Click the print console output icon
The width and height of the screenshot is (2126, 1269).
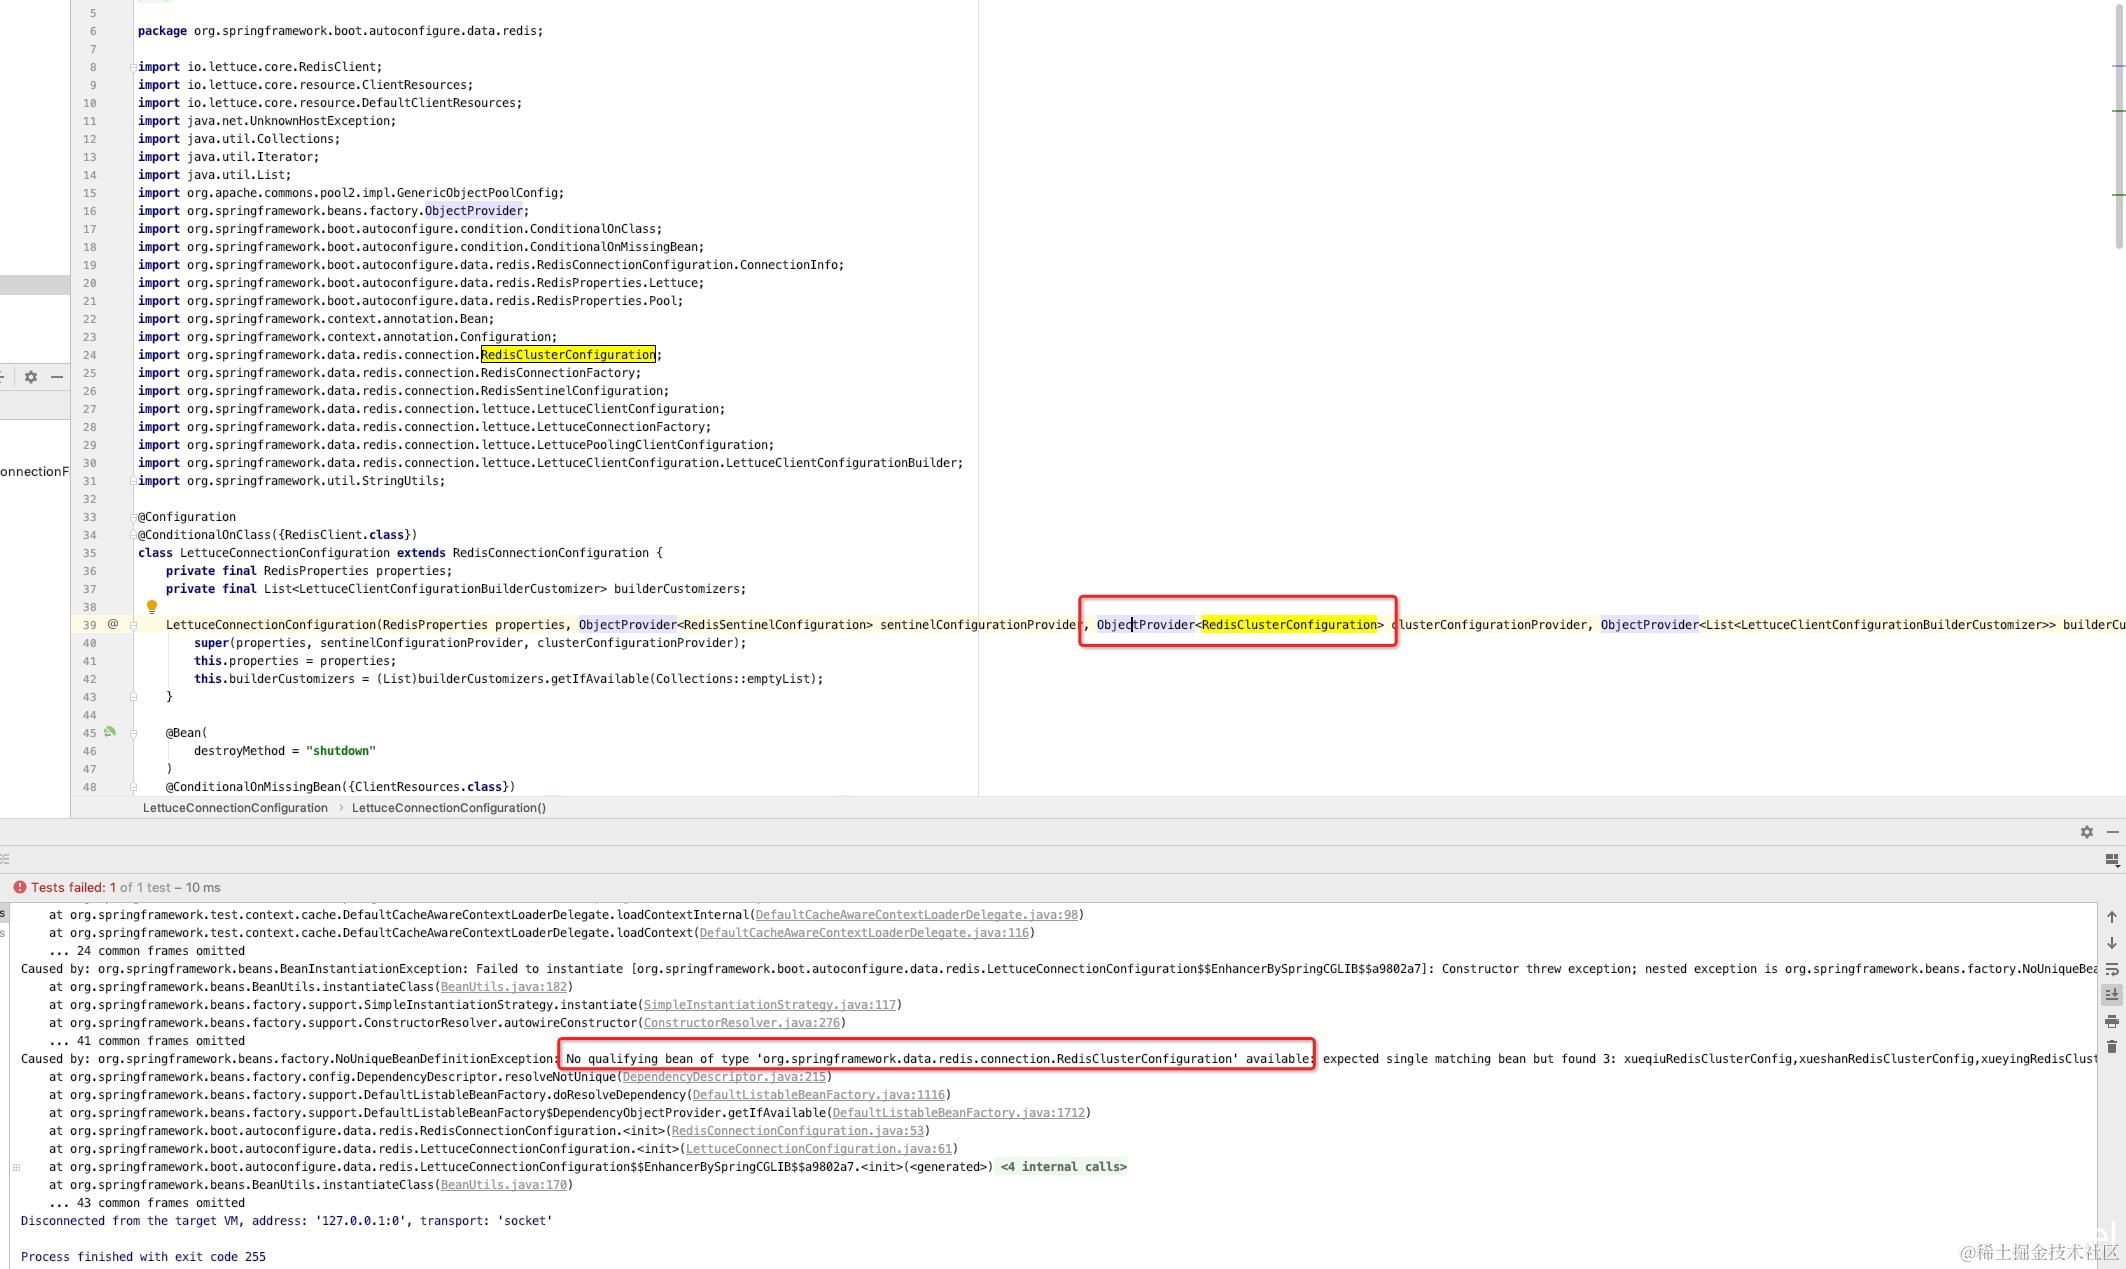(2111, 1021)
